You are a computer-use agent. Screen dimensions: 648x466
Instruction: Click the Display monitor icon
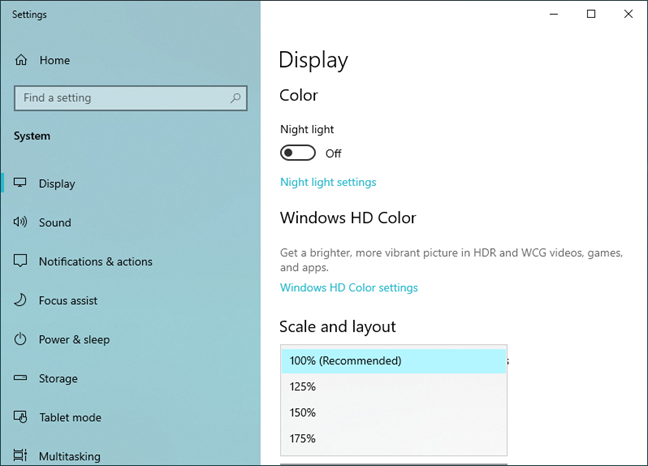[x=20, y=183]
